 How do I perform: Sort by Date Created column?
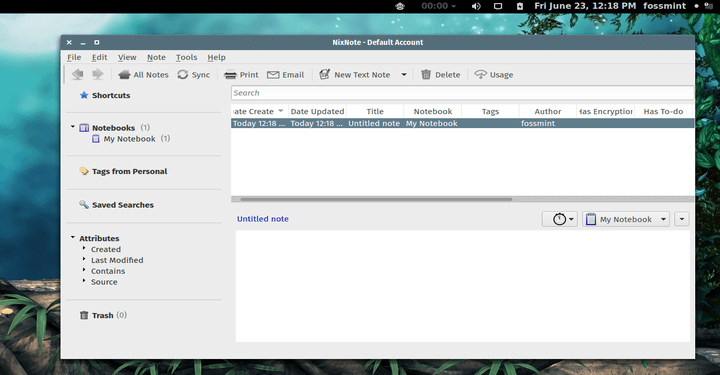point(259,111)
